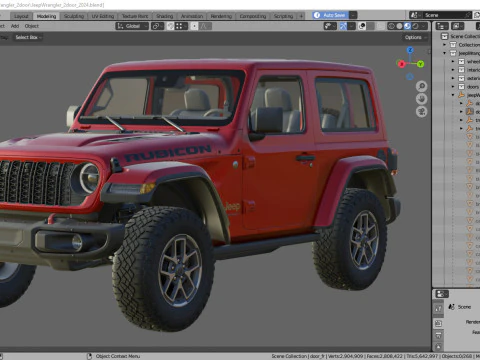Screen dimensions: 480x360
Task: Collapse the jeepW armature empty
Action: pyautogui.click(x=453, y=95)
